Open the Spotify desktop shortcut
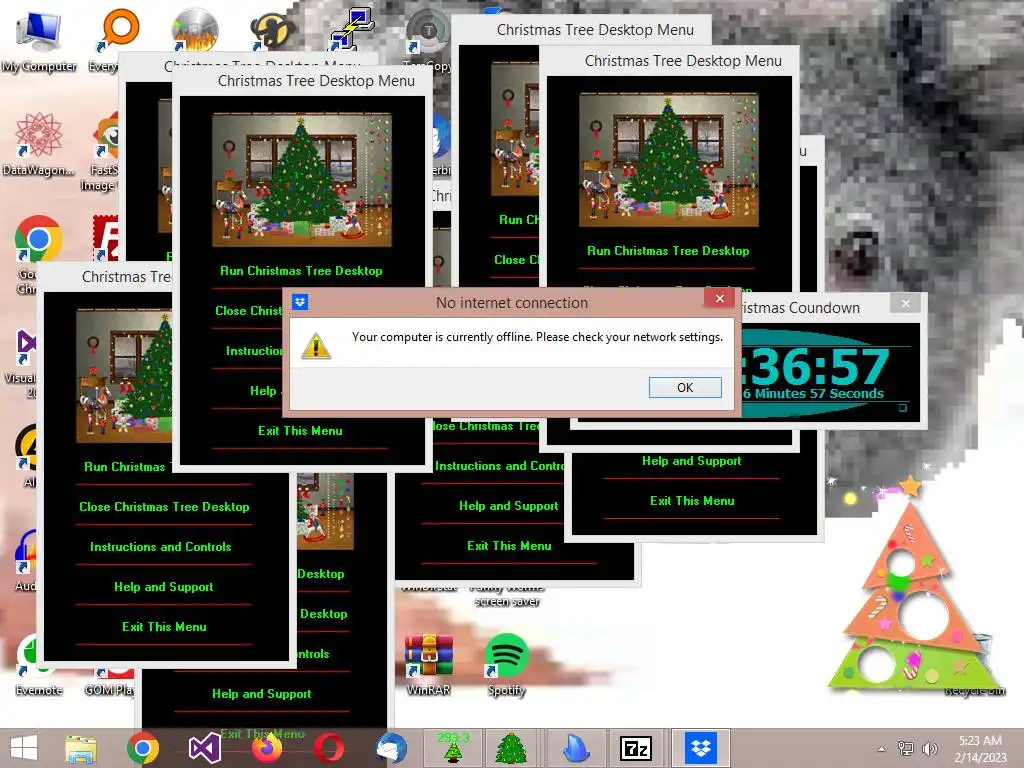The height and width of the screenshot is (768, 1024). [x=506, y=665]
